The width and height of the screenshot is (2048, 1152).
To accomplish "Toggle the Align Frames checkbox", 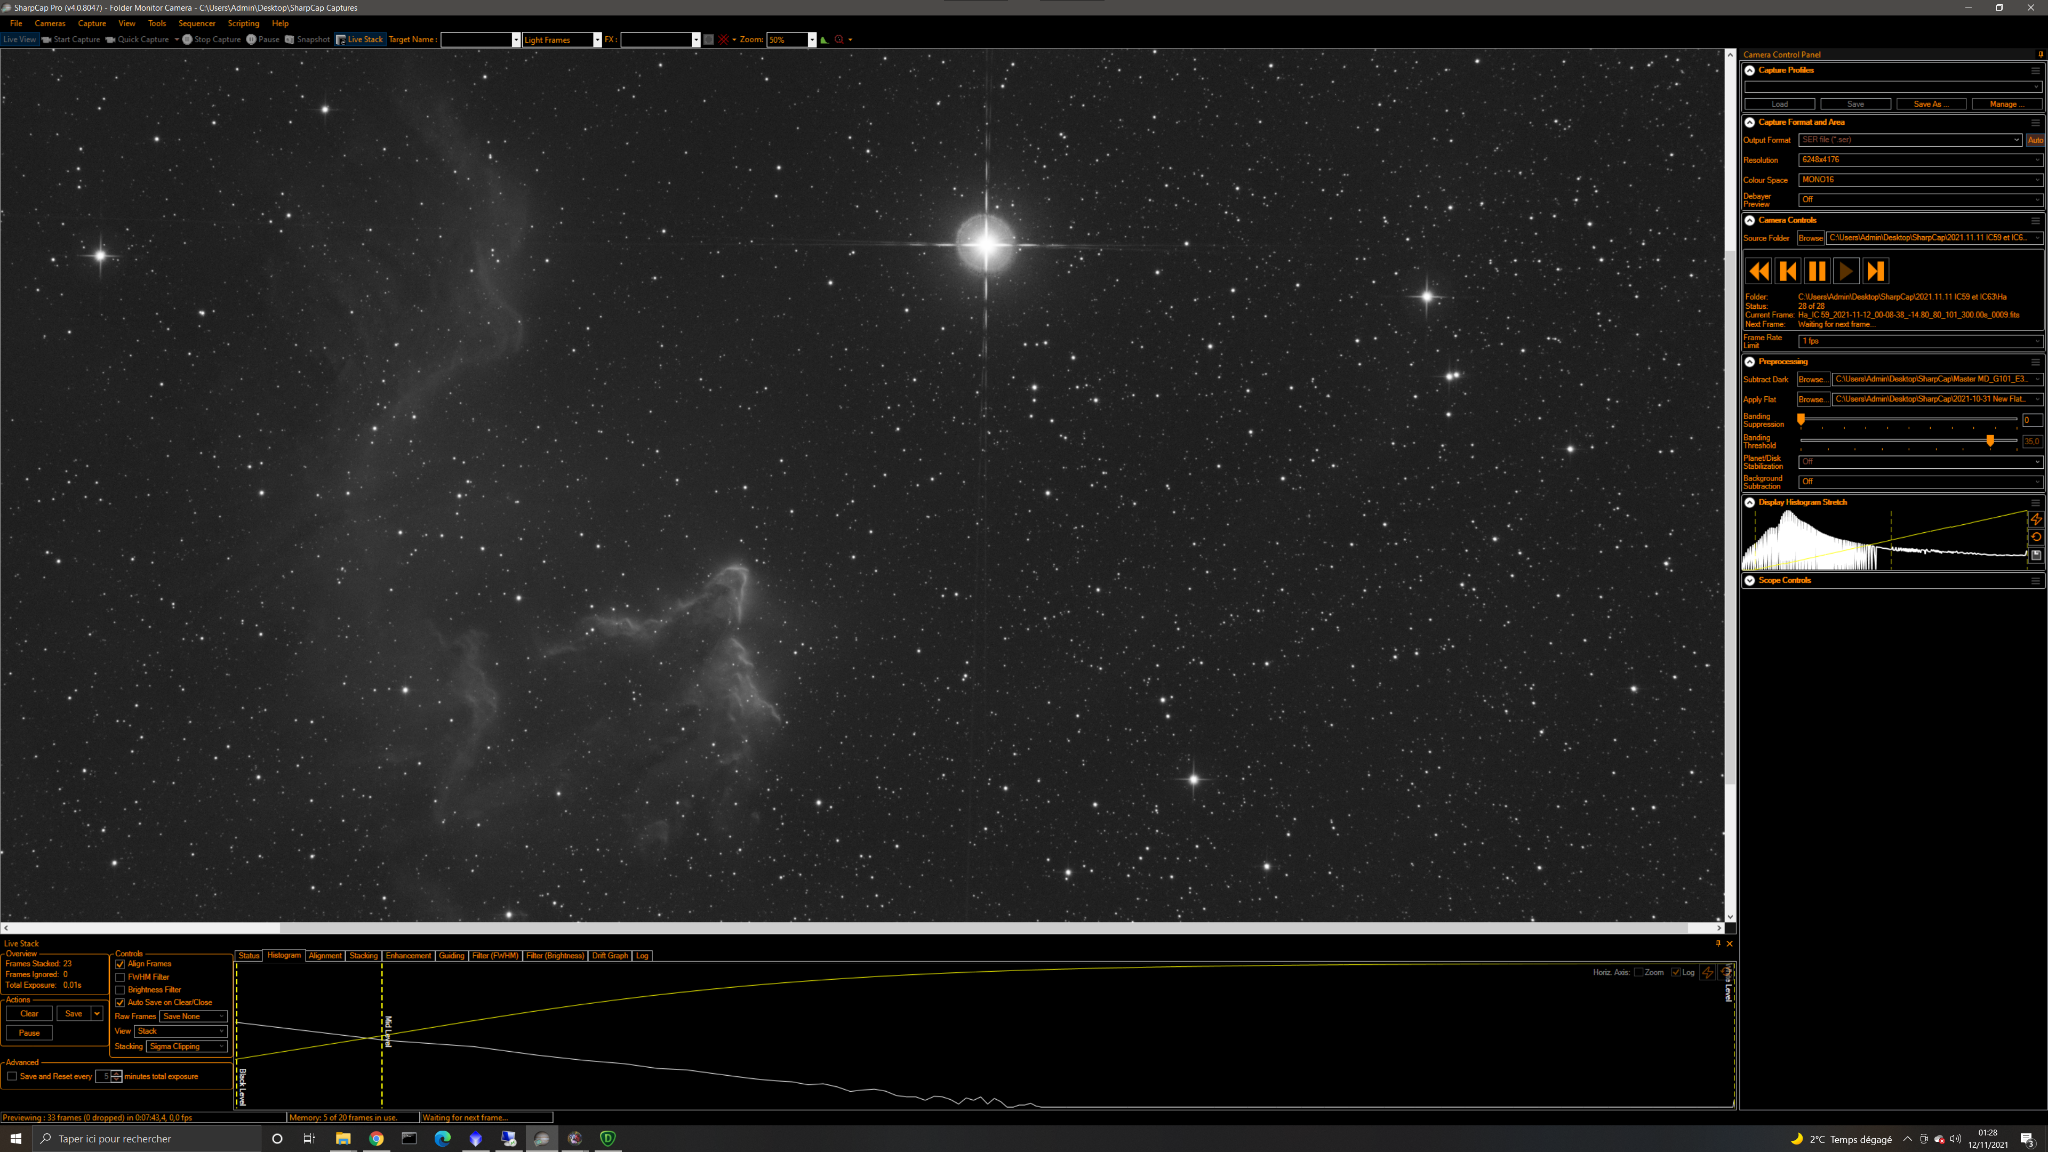I will click(x=120, y=964).
